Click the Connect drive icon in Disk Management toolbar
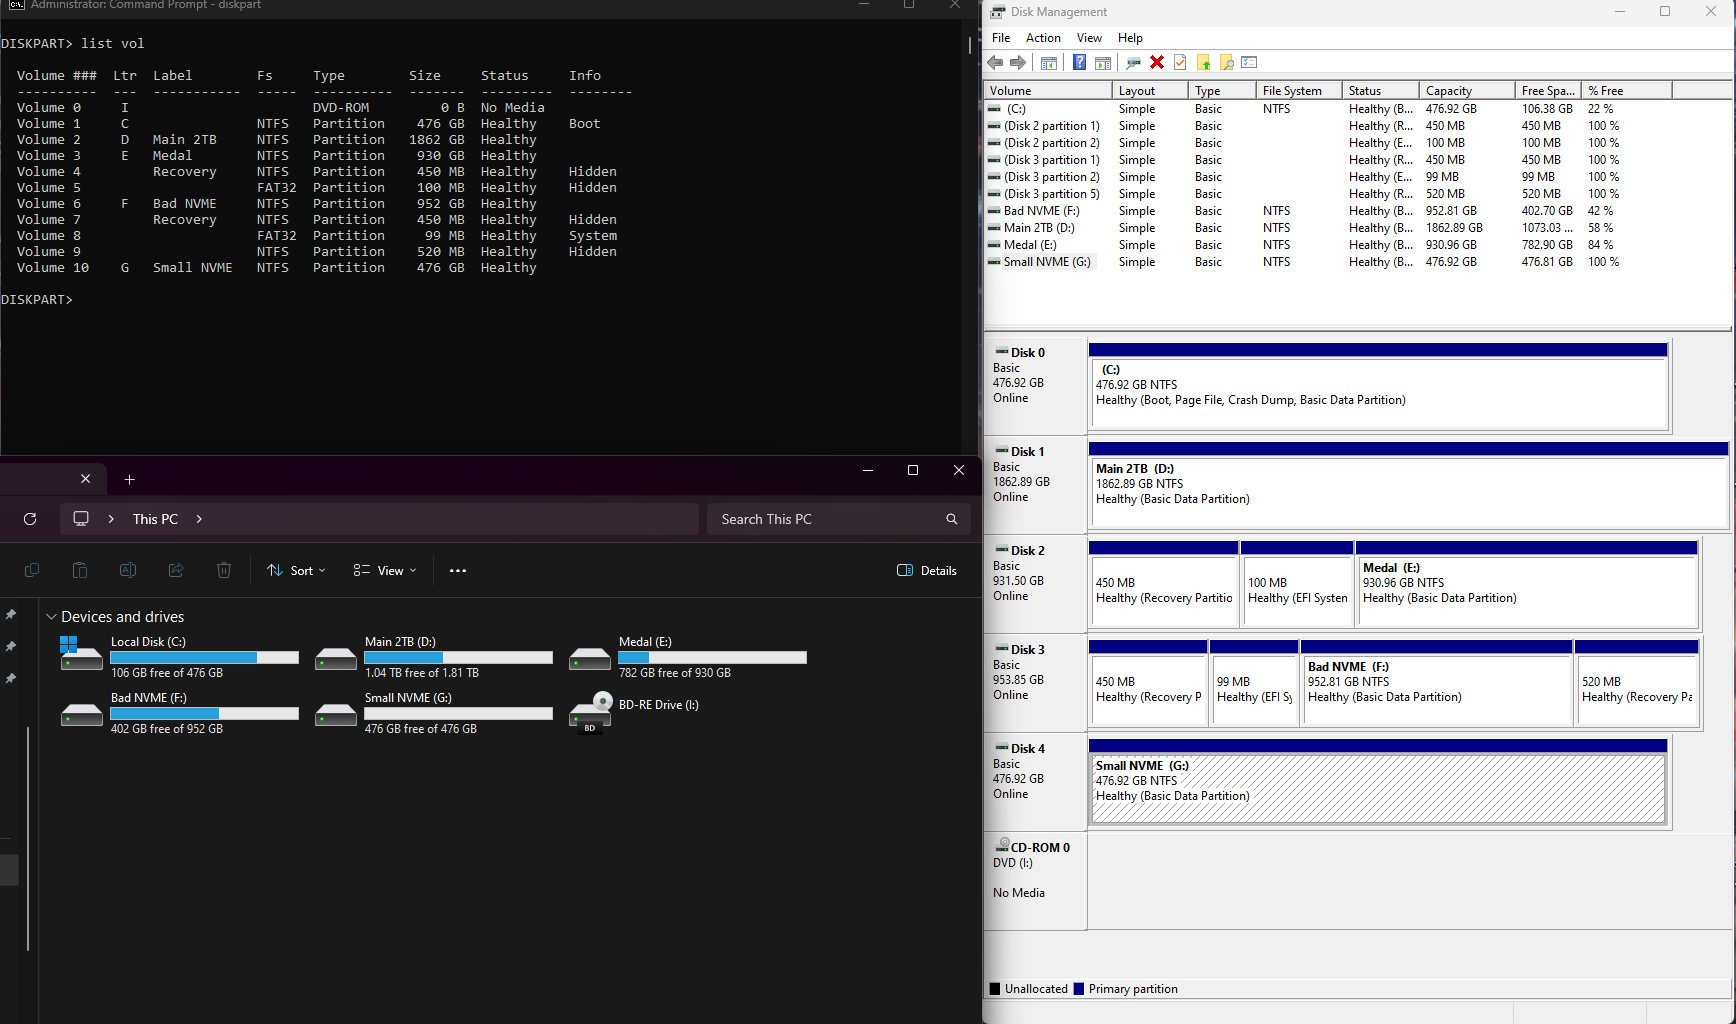The height and width of the screenshot is (1024, 1736). click(x=1133, y=63)
